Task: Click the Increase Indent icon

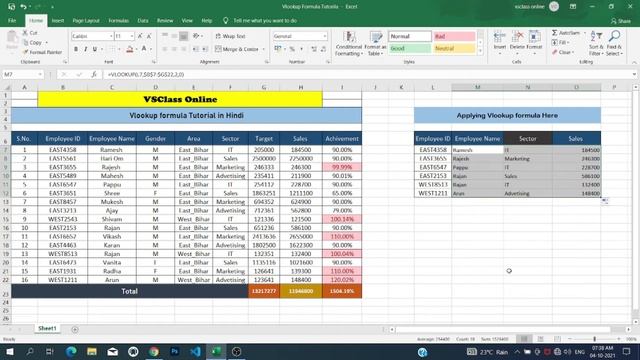Action: (205, 49)
